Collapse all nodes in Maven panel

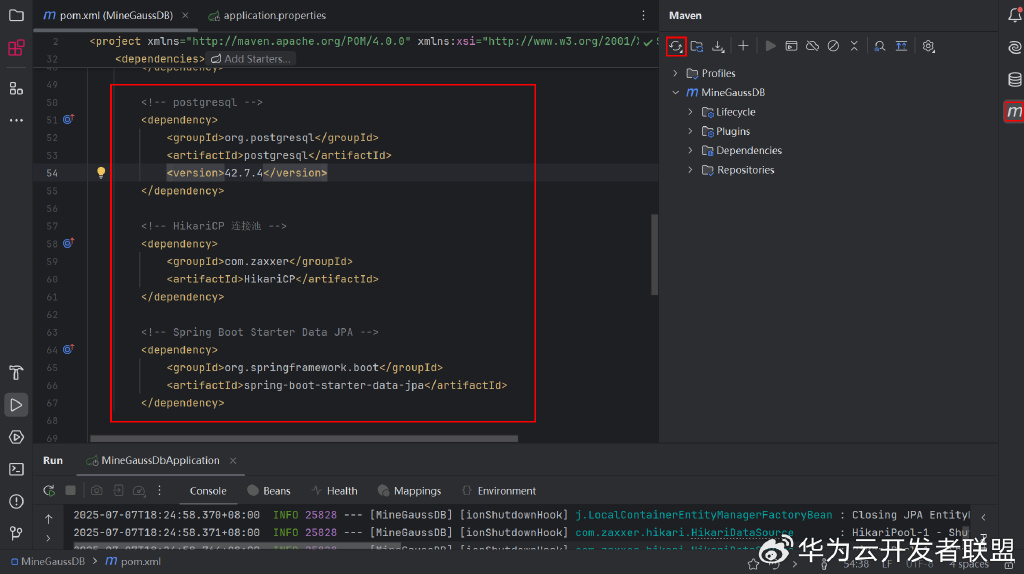854,46
